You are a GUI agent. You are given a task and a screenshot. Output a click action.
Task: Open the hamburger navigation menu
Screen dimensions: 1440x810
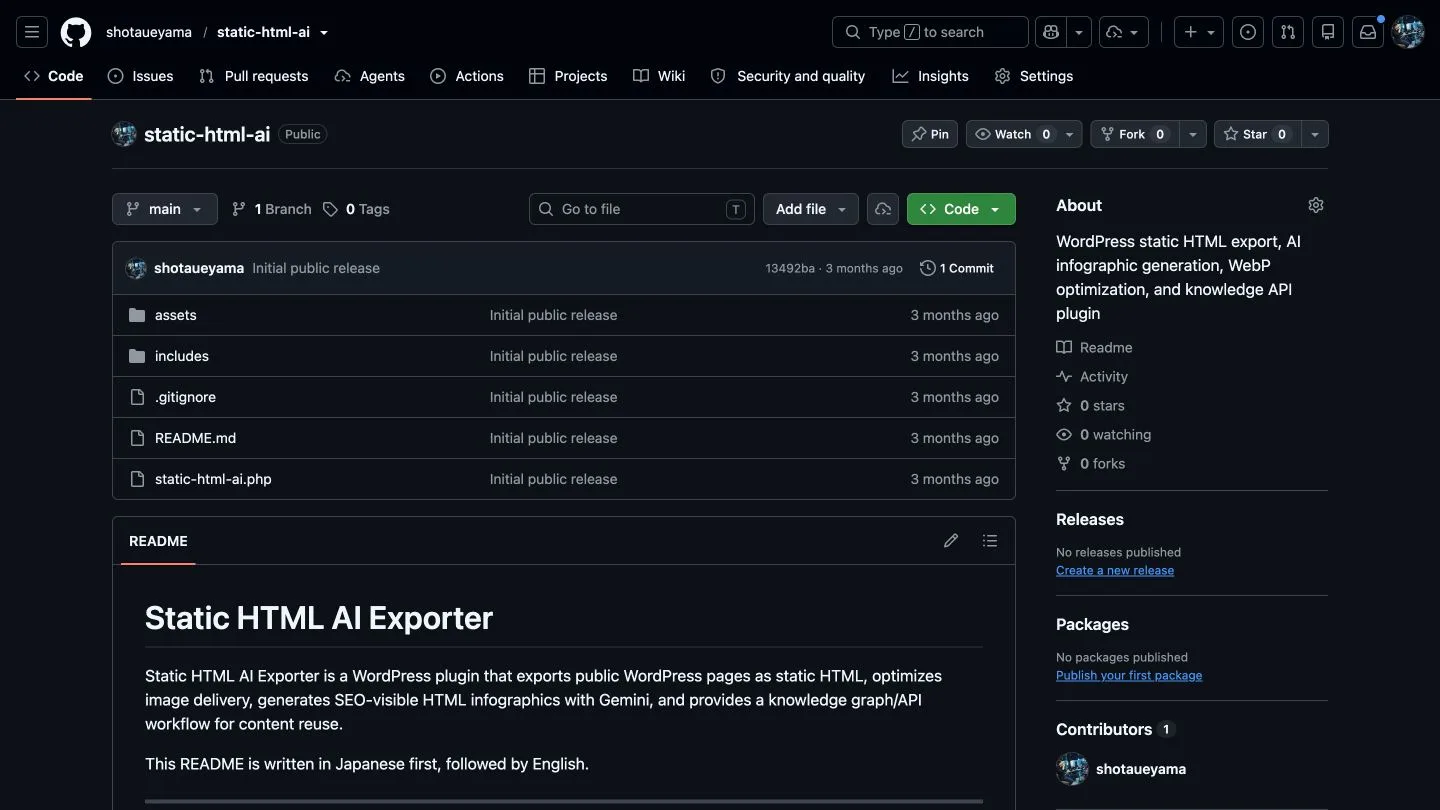32,32
